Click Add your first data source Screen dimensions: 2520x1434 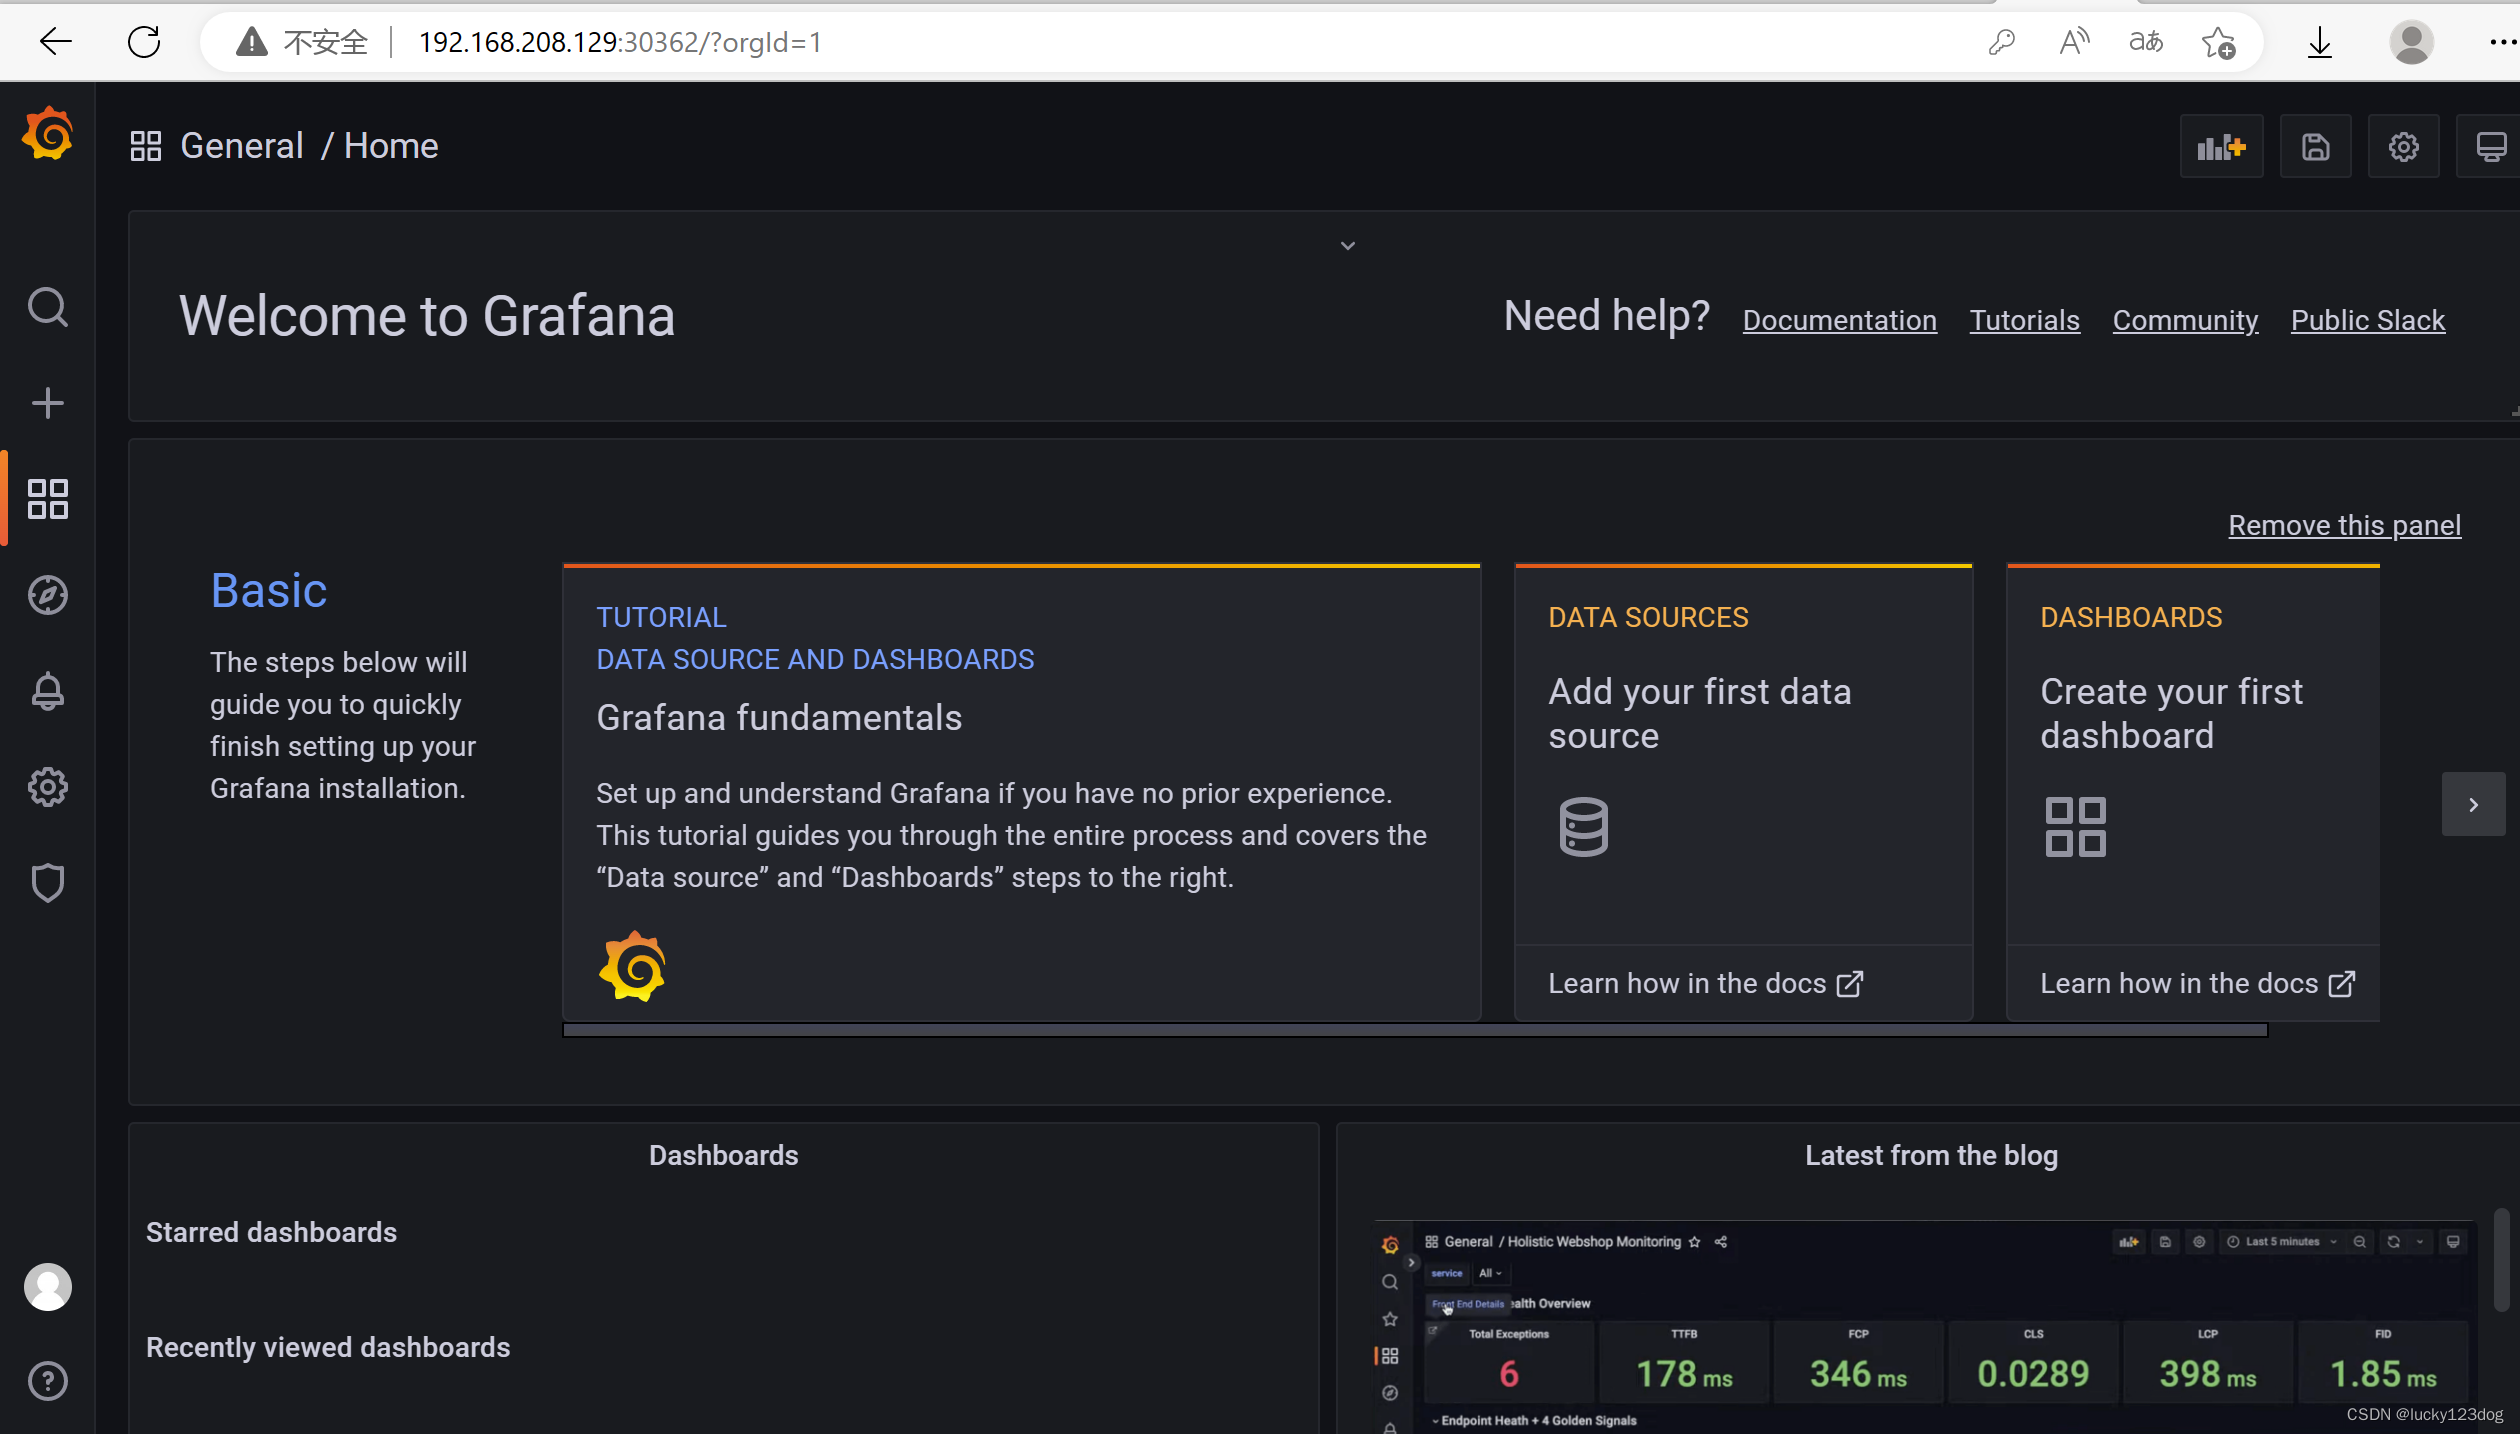pyautogui.click(x=1699, y=713)
